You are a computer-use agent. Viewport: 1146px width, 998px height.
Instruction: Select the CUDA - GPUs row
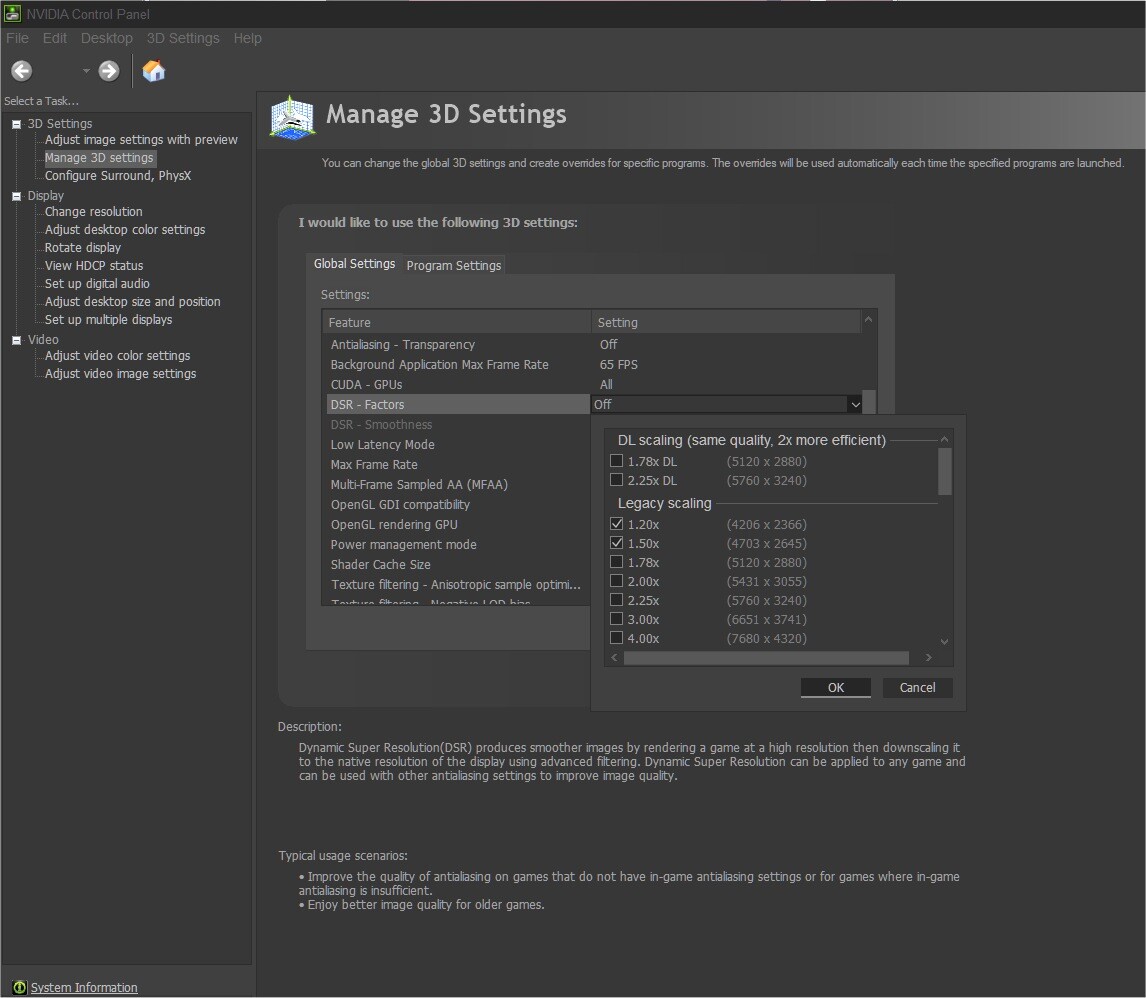[592, 384]
